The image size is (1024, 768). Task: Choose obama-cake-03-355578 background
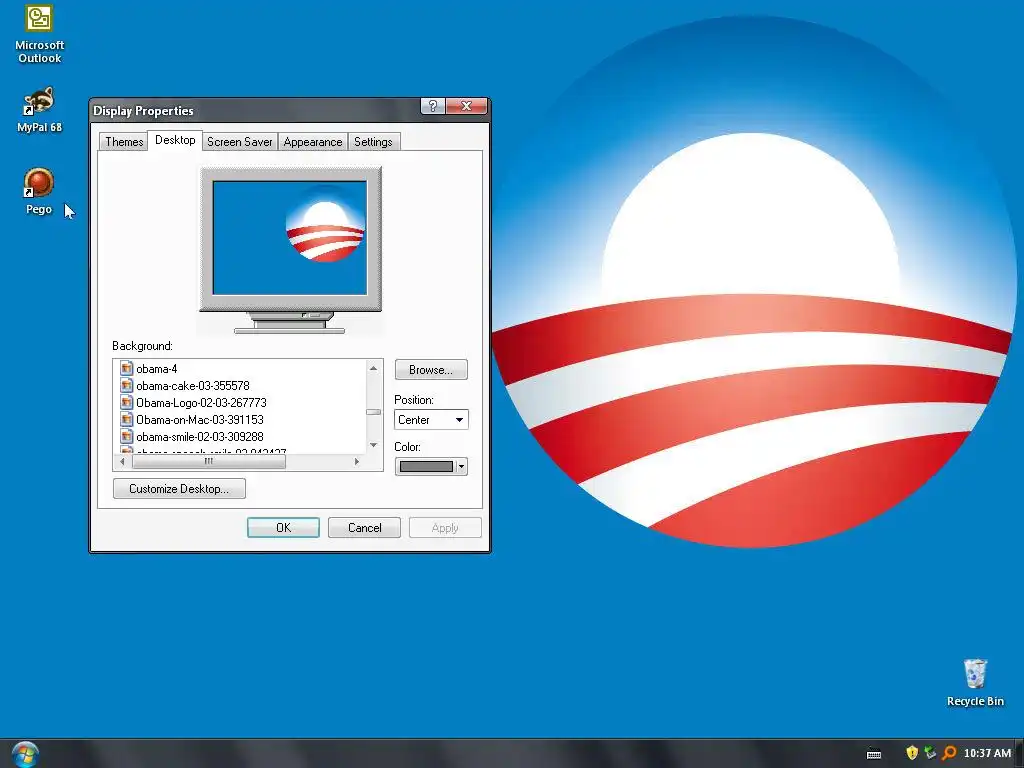193,385
